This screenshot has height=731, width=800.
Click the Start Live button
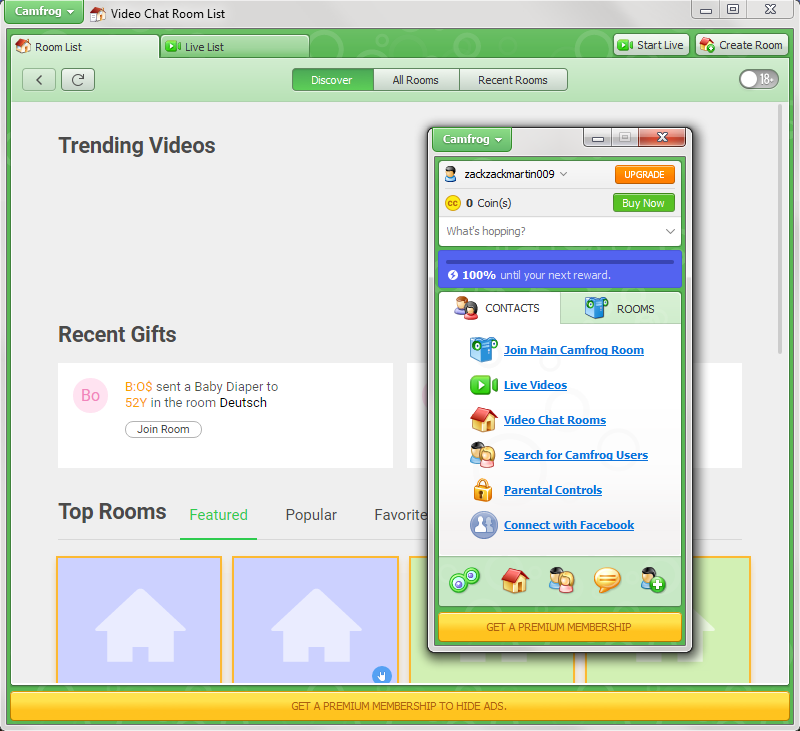tap(652, 45)
